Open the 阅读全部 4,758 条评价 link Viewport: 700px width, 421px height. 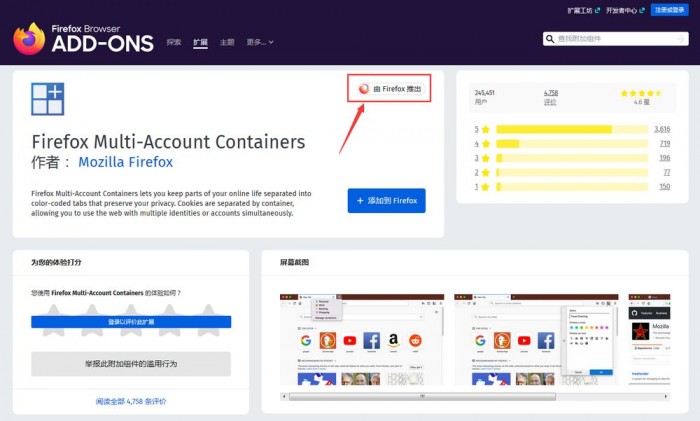pos(131,401)
